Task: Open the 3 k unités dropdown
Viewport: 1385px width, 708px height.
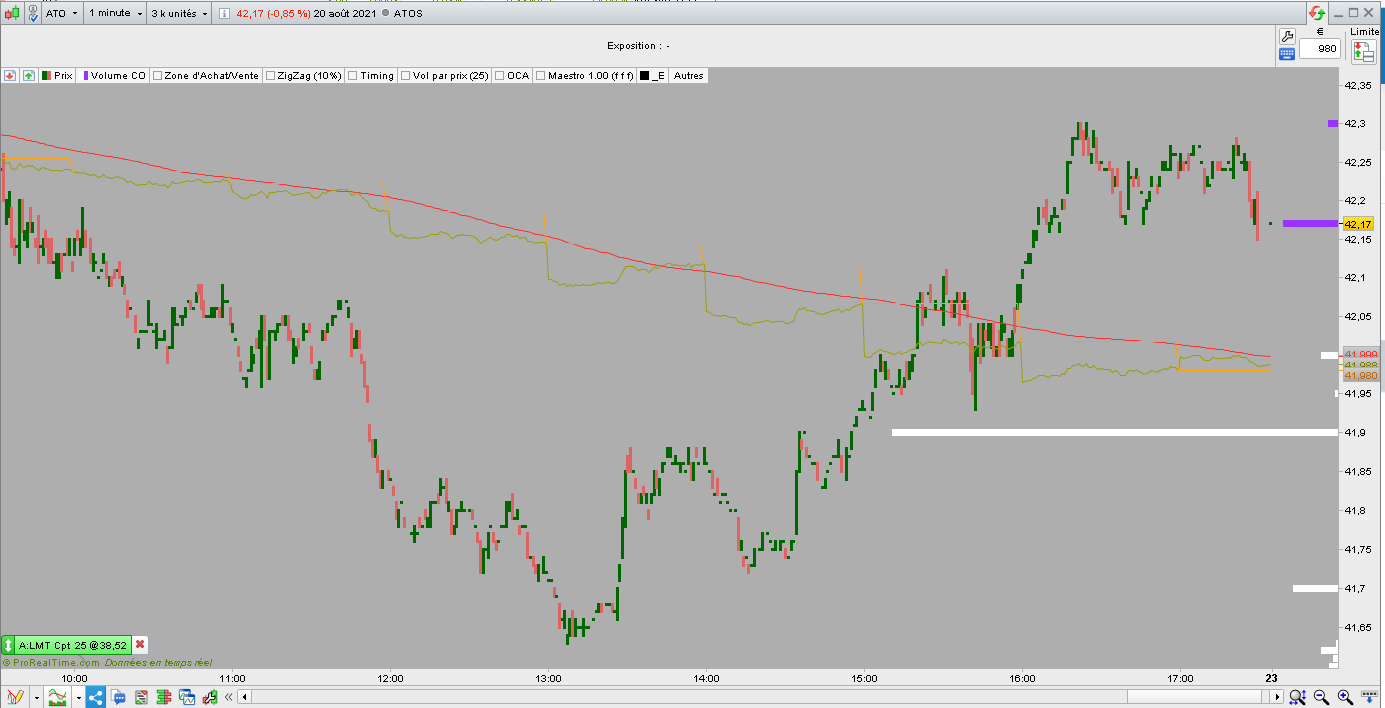Action: coord(179,14)
